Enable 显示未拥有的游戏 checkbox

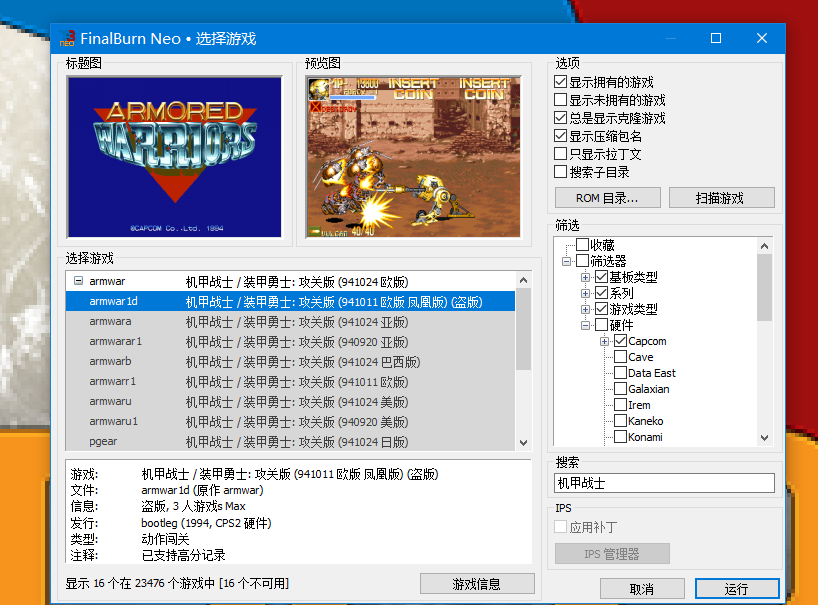coord(560,100)
